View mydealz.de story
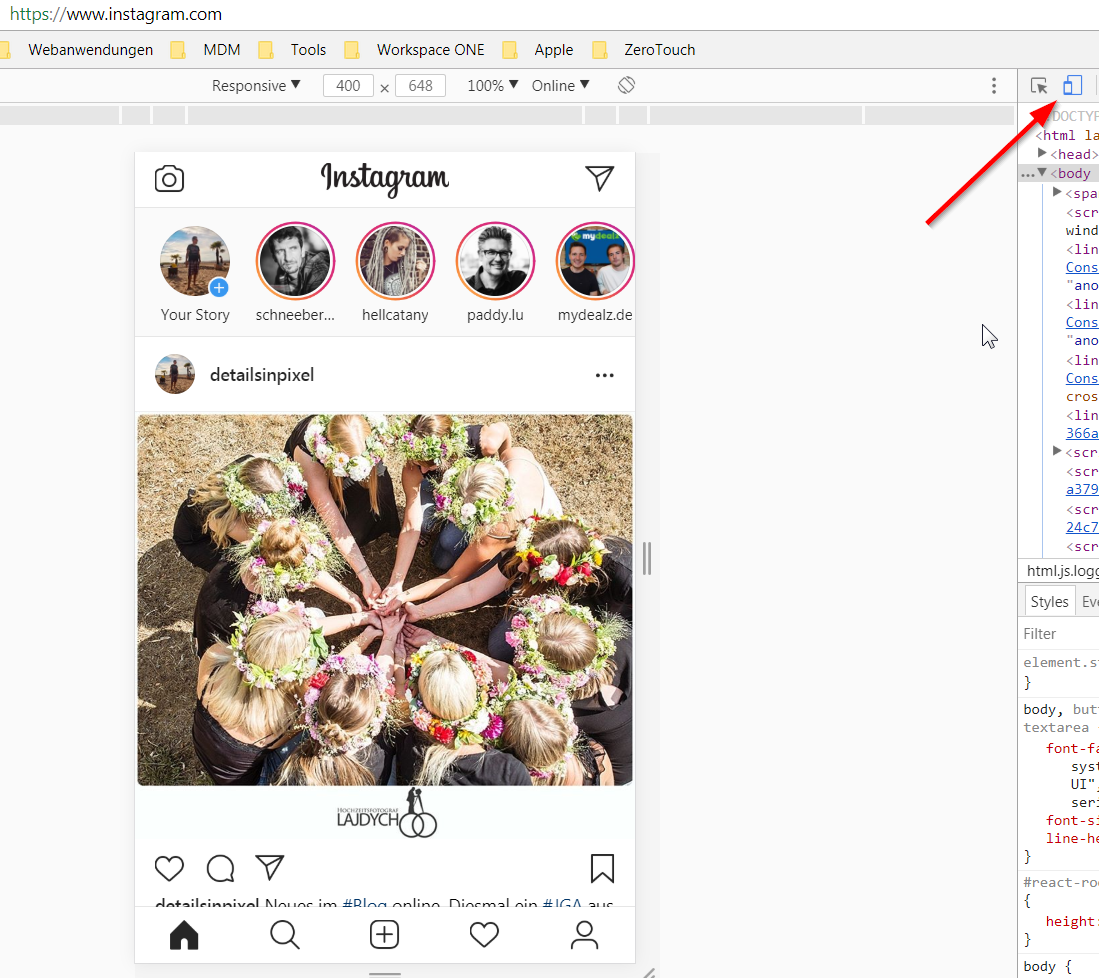Image resolution: width=1099 pixels, height=978 pixels. [595, 262]
